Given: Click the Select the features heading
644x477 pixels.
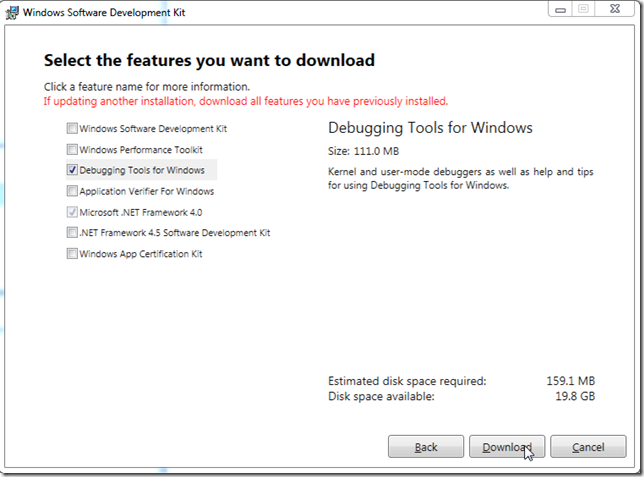Looking at the screenshot, I should tap(209, 60).
